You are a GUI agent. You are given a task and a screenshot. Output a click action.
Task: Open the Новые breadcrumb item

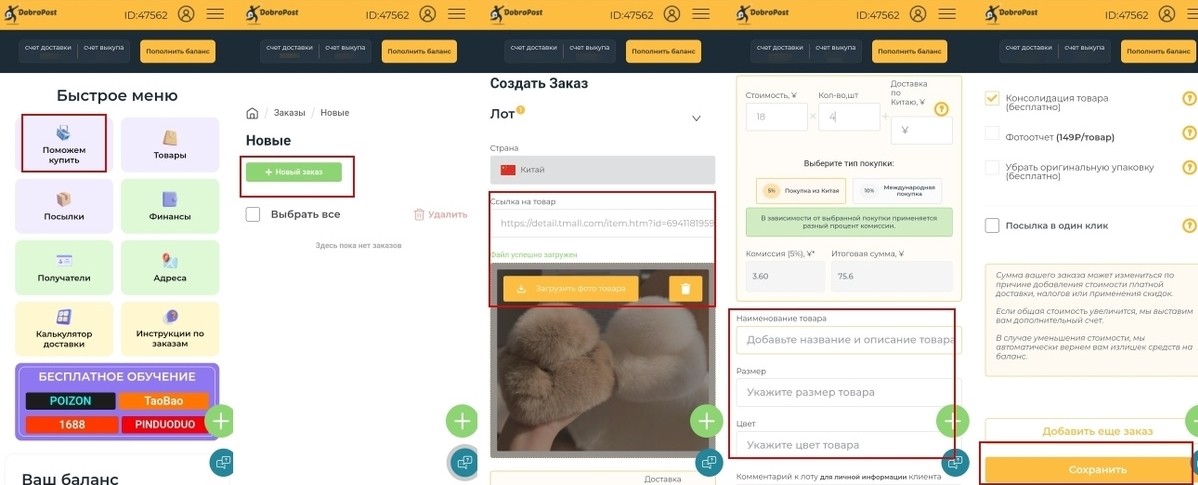click(335, 113)
